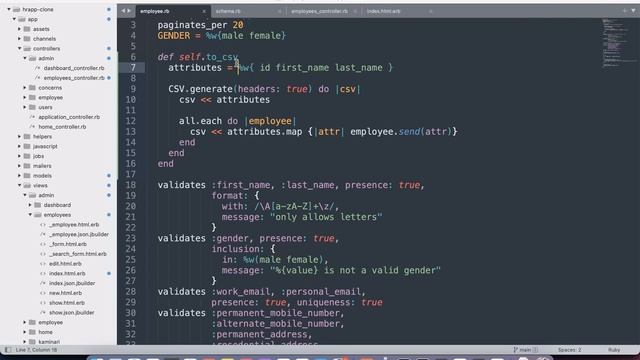Click Line 7, Column 18 in status bar
Image resolution: width=640 pixels, height=360 pixels.
(36, 350)
